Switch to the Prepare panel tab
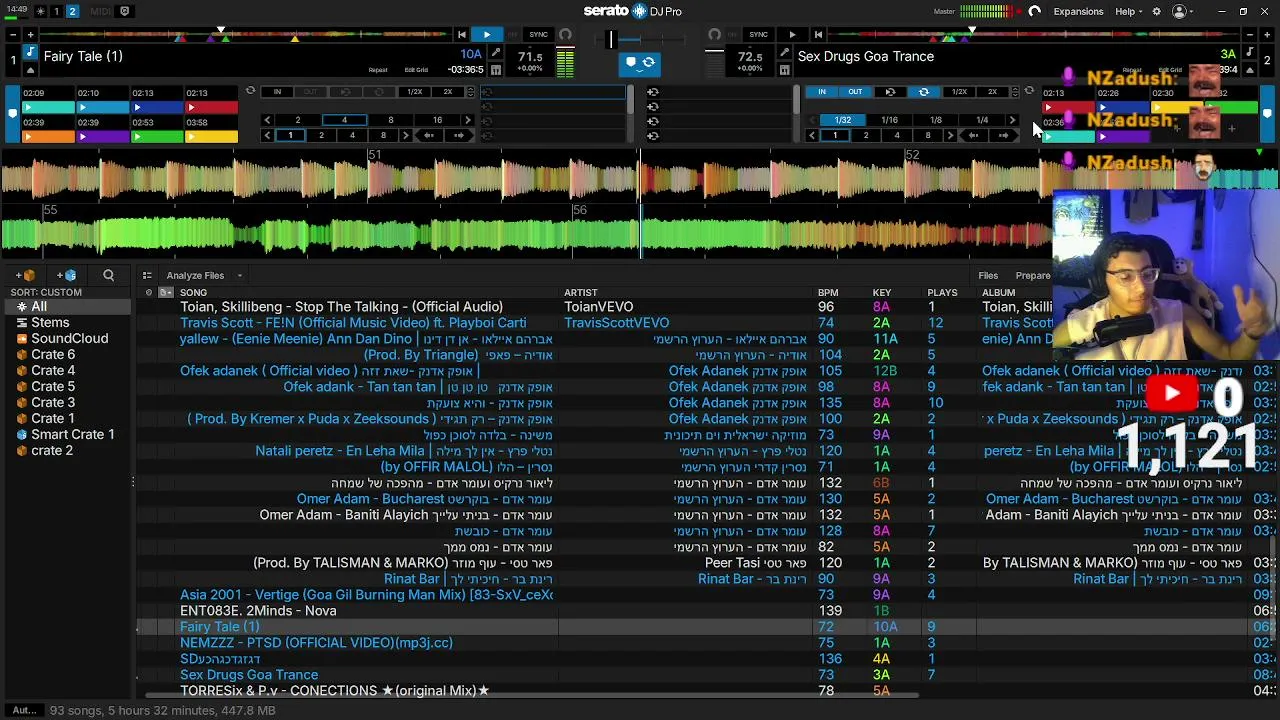Screen dimensions: 1280x720 tap(1033, 275)
